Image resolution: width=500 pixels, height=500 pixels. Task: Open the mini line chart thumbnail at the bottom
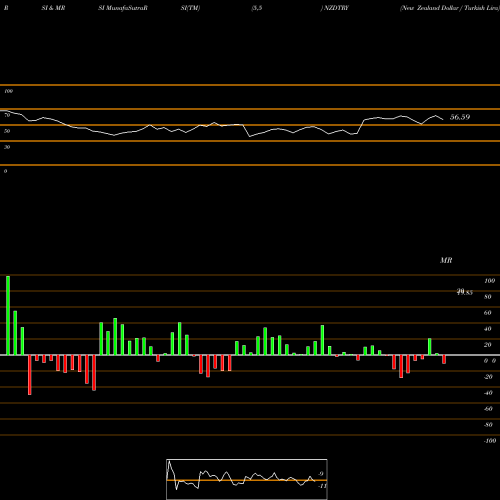(x=247, y=479)
